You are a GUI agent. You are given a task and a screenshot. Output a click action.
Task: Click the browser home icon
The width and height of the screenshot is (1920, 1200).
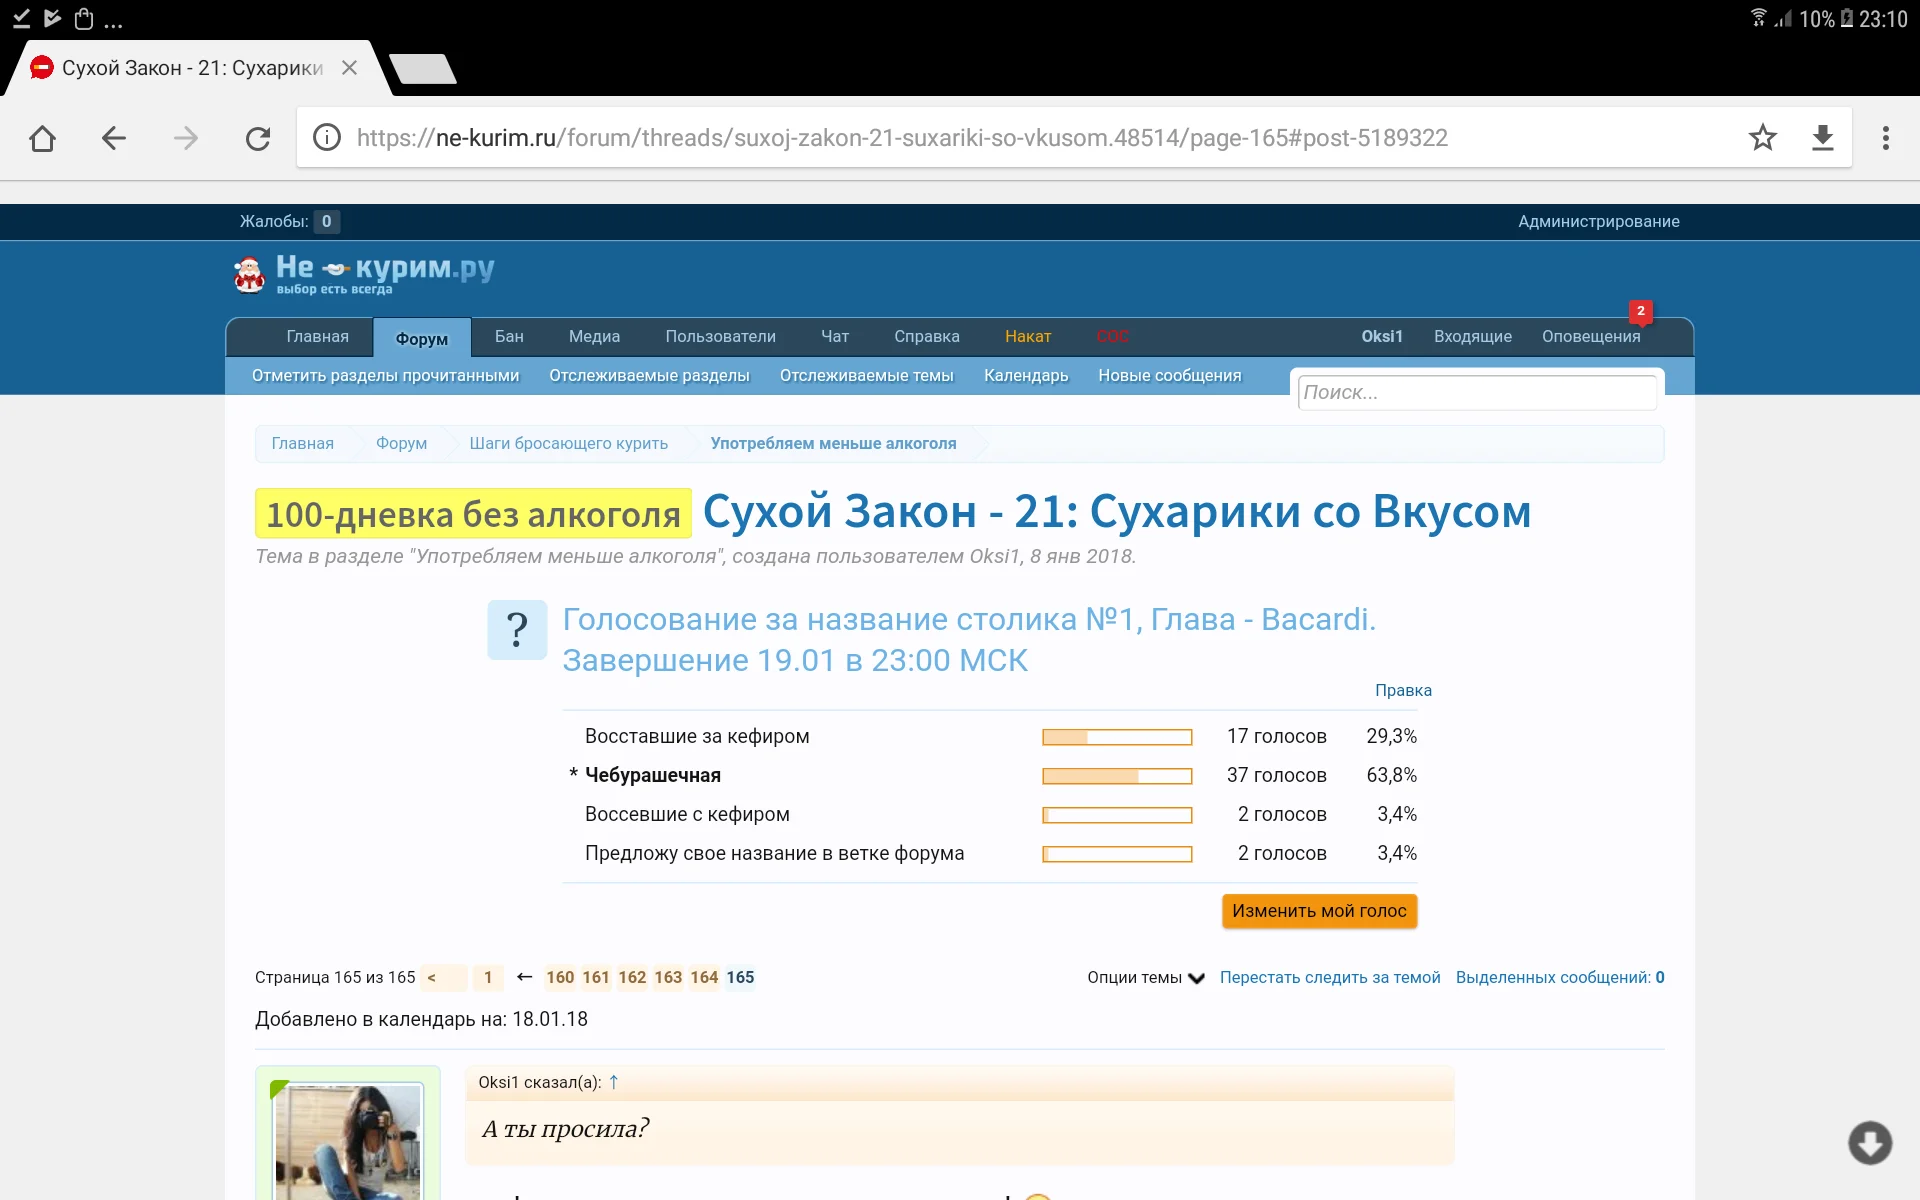42,138
